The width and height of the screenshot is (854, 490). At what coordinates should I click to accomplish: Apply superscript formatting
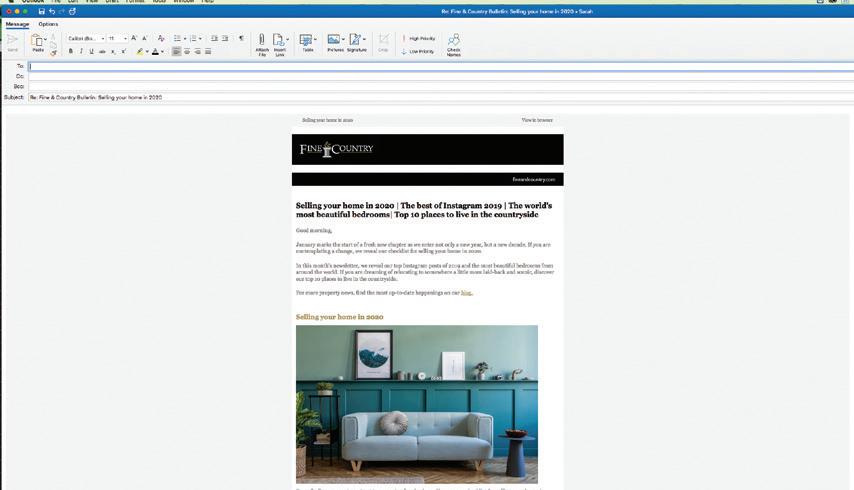click(x=124, y=52)
